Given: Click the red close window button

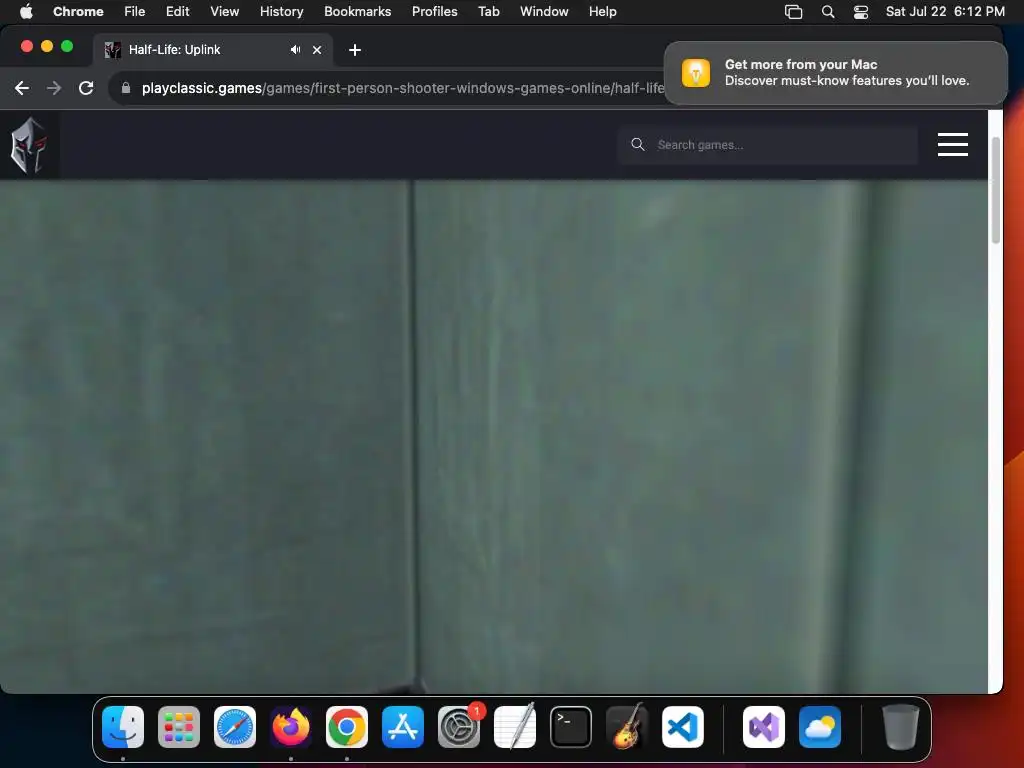Looking at the screenshot, I should pyautogui.click(x=27, y=46).
